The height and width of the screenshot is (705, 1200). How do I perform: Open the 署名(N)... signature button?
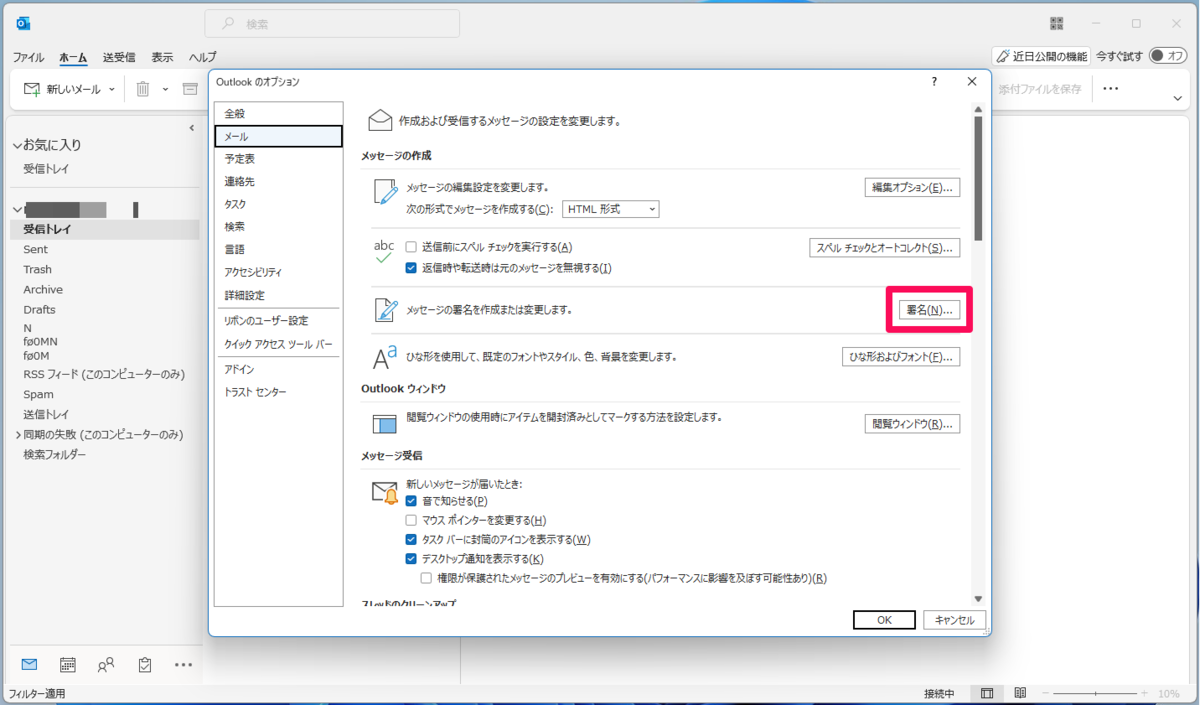point(929,310)
